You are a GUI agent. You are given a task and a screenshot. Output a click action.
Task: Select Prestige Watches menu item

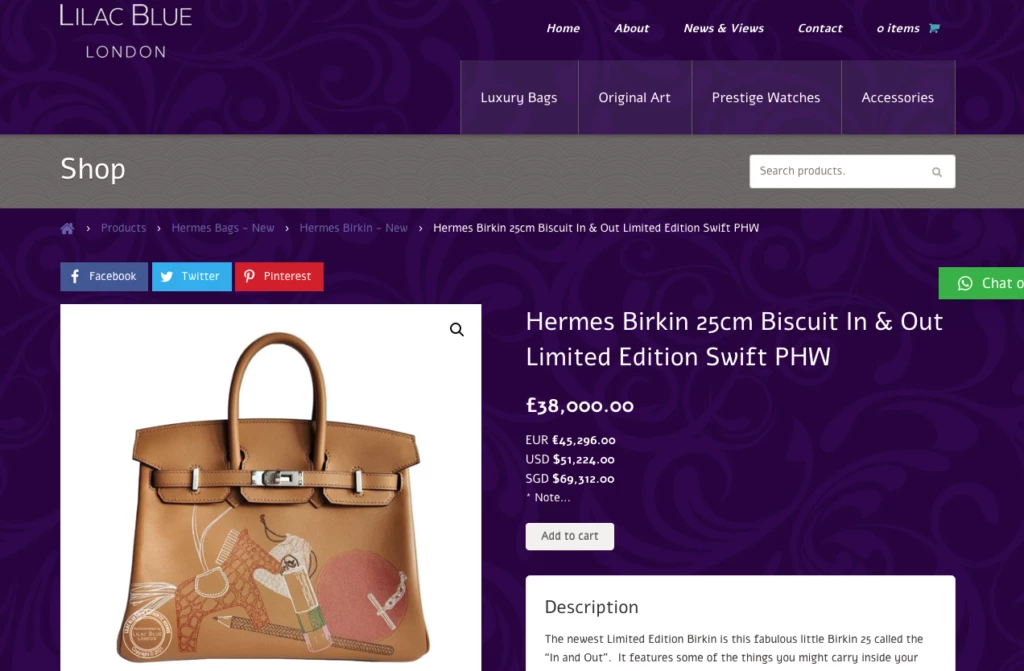pos(766,98)
